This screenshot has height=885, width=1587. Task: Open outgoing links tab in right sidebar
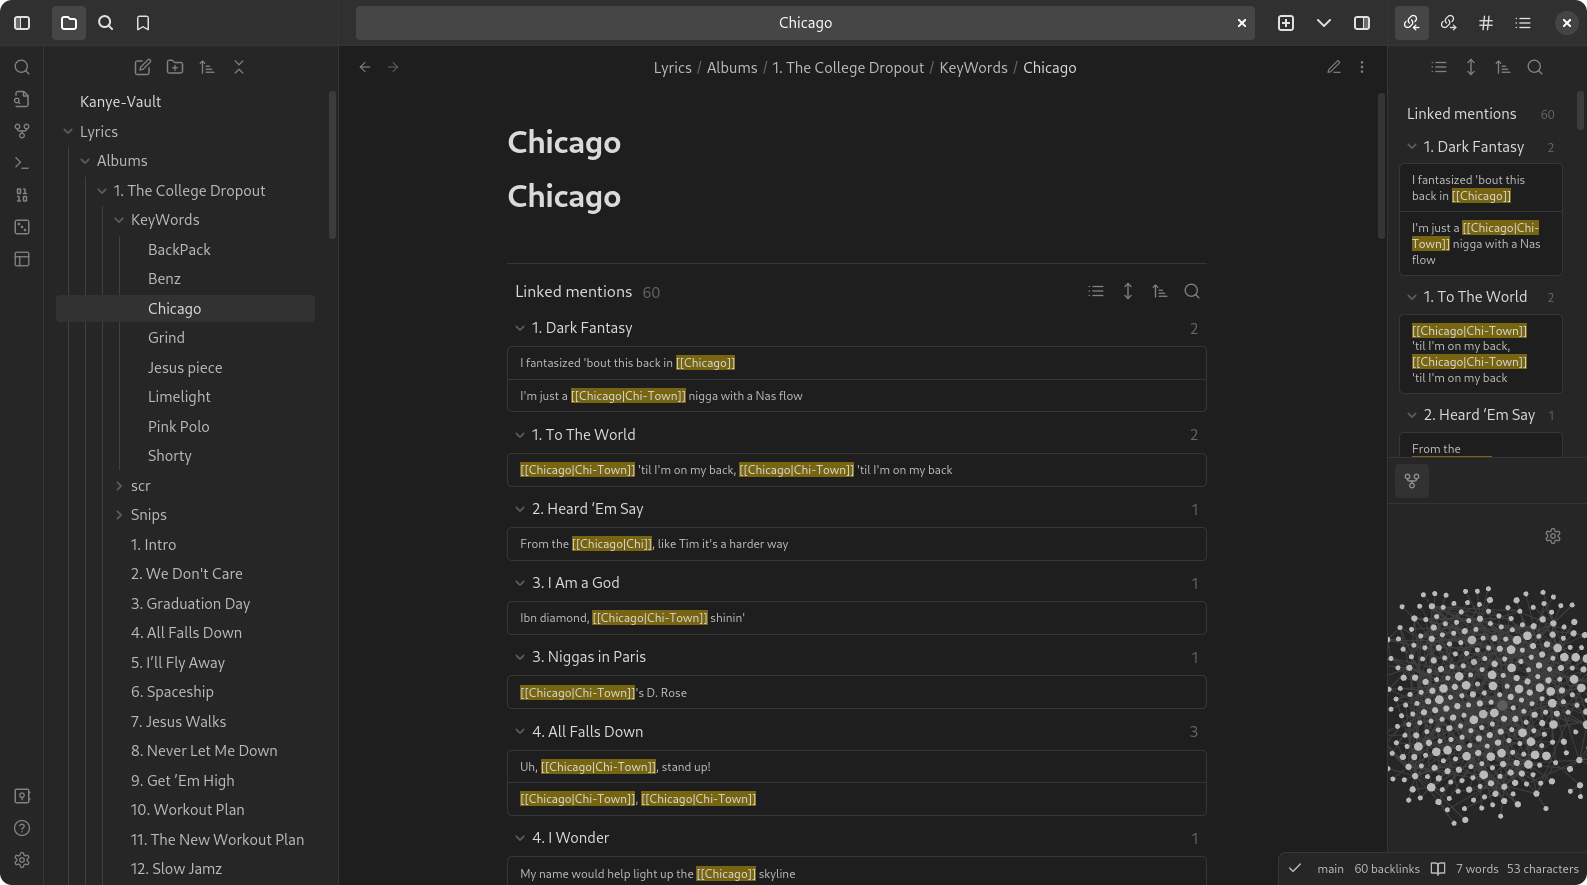pyautogui.click(x=1448, y=23)
